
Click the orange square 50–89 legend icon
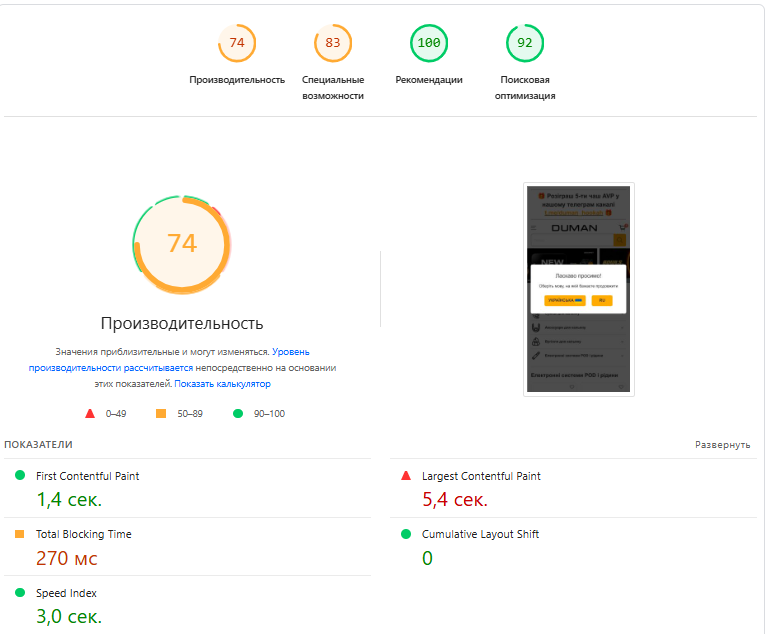tap(161, 413)
